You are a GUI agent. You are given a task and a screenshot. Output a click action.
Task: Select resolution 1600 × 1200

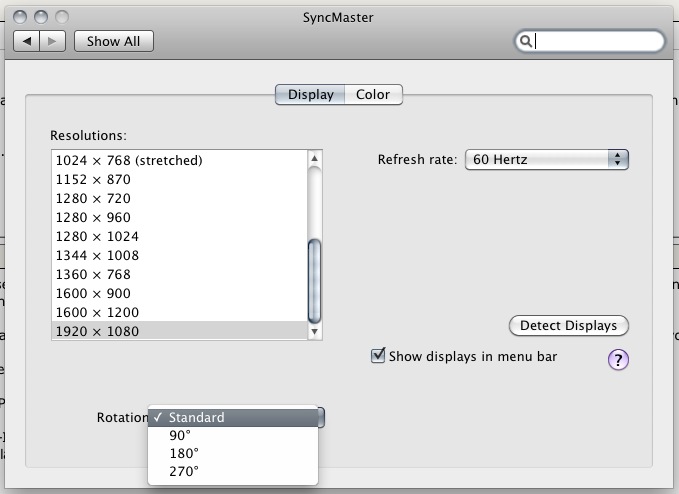pyautogui.click(x=179, y=313)
